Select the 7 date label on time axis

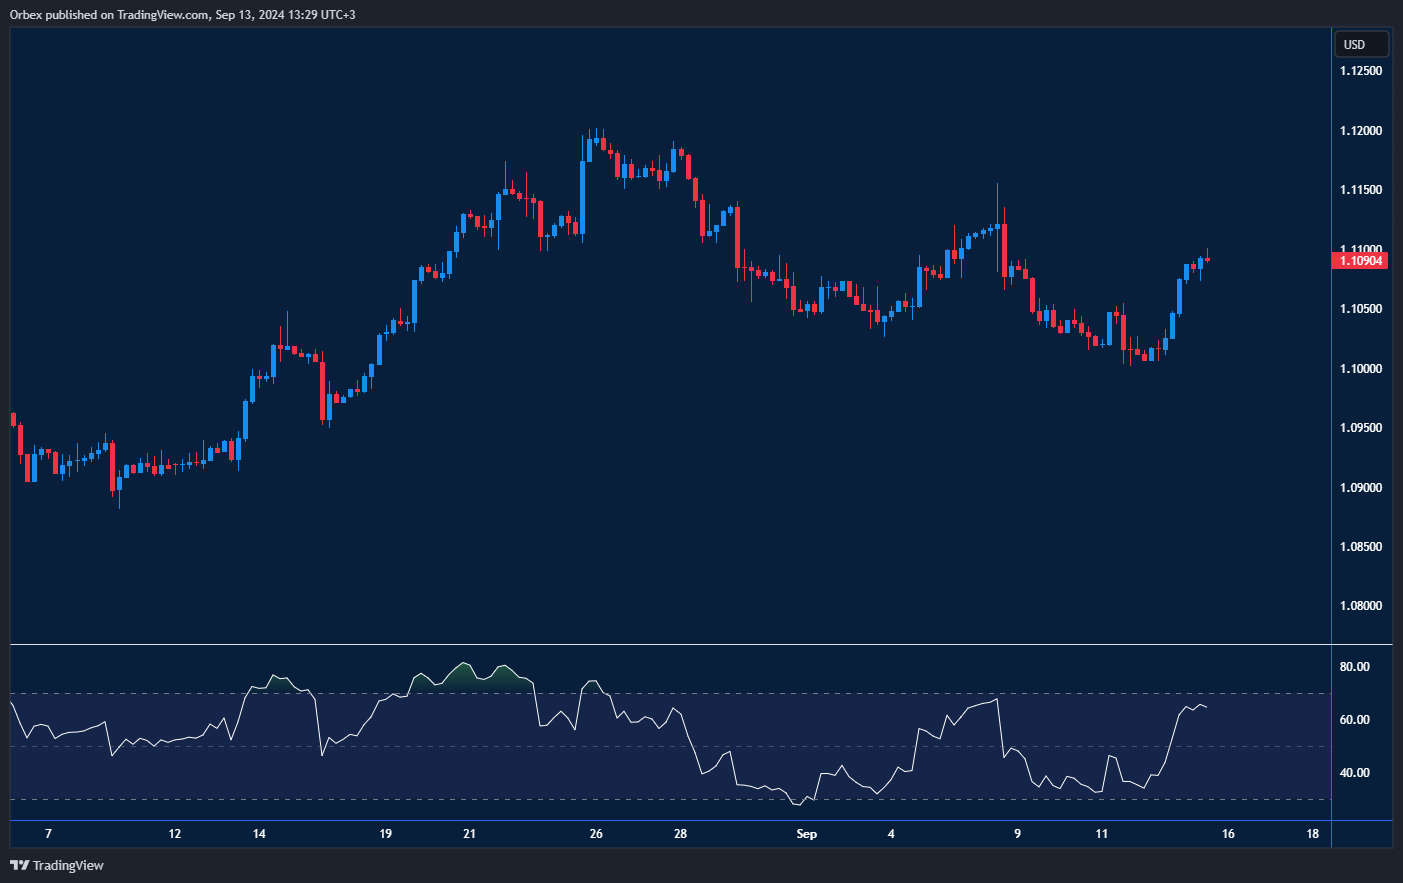pos(48,834)
